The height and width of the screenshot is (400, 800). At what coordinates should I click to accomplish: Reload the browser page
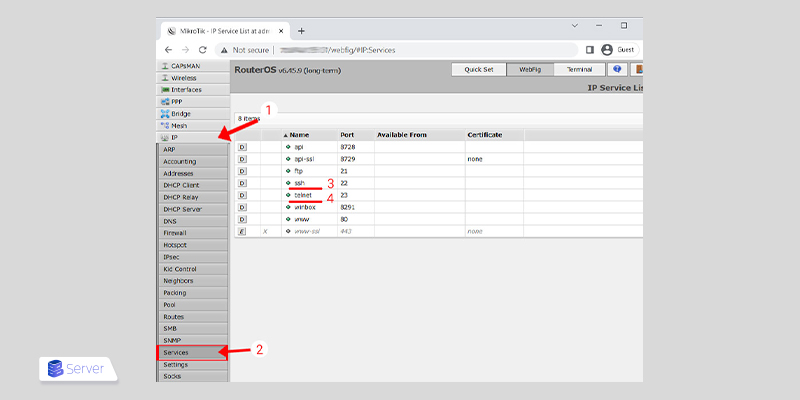[x=203, y=50]
